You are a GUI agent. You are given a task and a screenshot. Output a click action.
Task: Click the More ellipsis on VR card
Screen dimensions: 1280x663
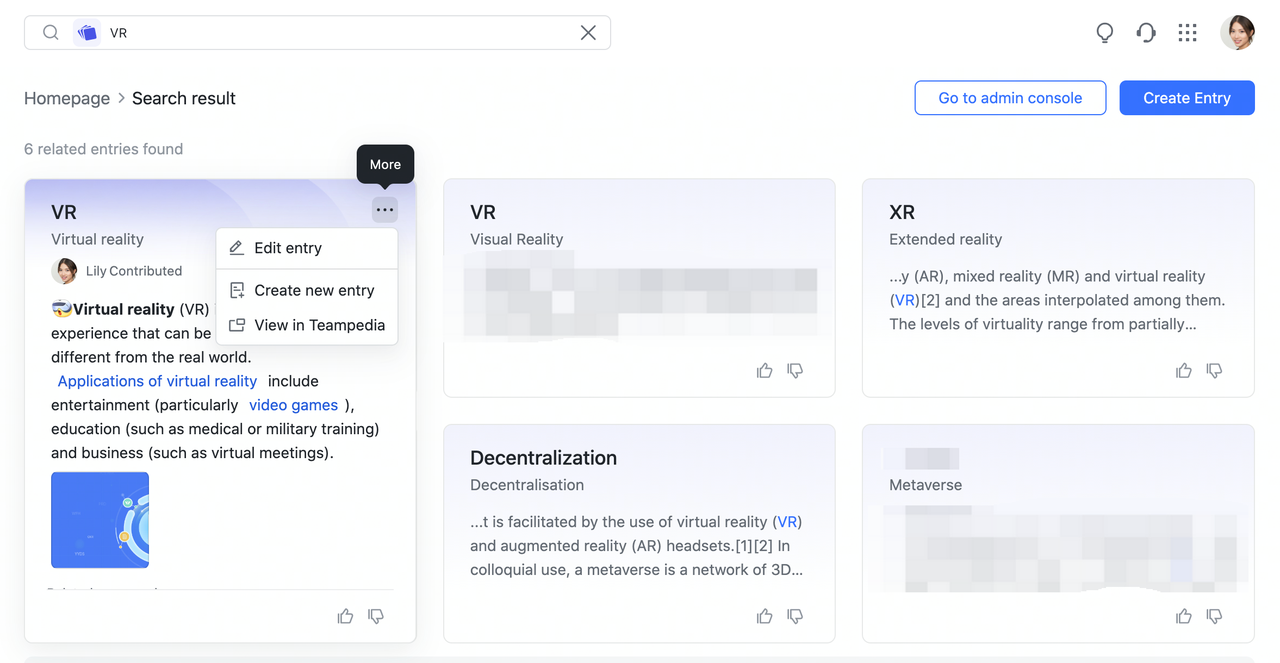click(x=384, y=210)
